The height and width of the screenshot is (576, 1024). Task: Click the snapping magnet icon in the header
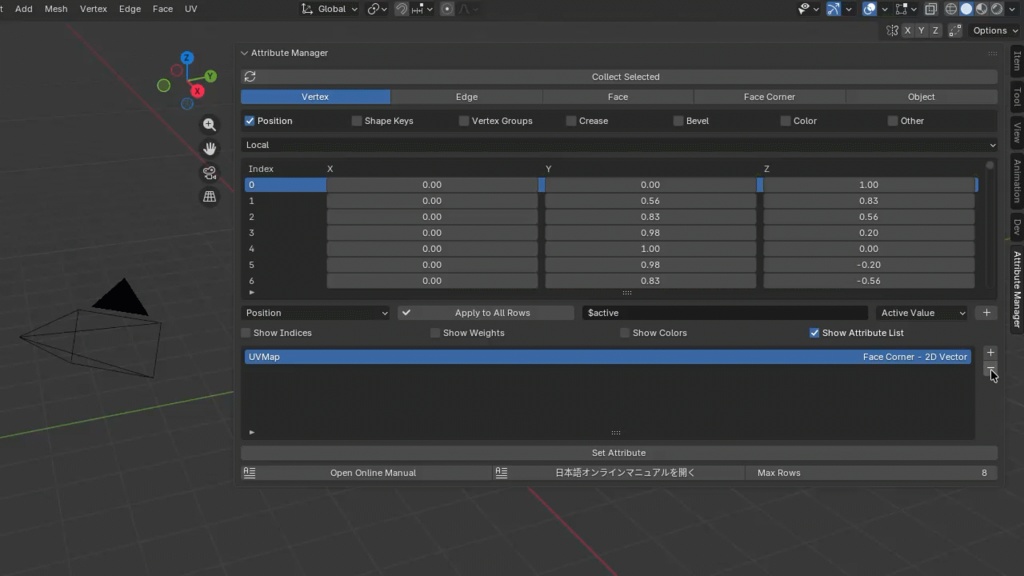[402, 9]
